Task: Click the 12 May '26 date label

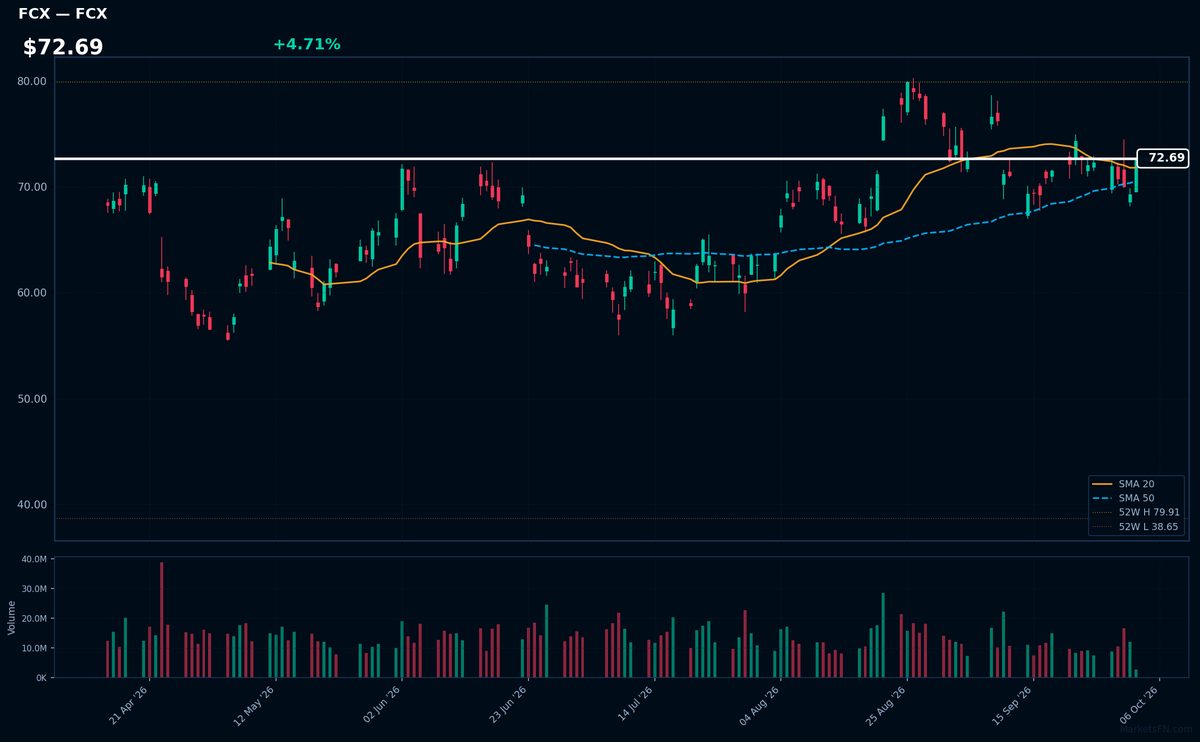Action: click(x=255, y=705)
